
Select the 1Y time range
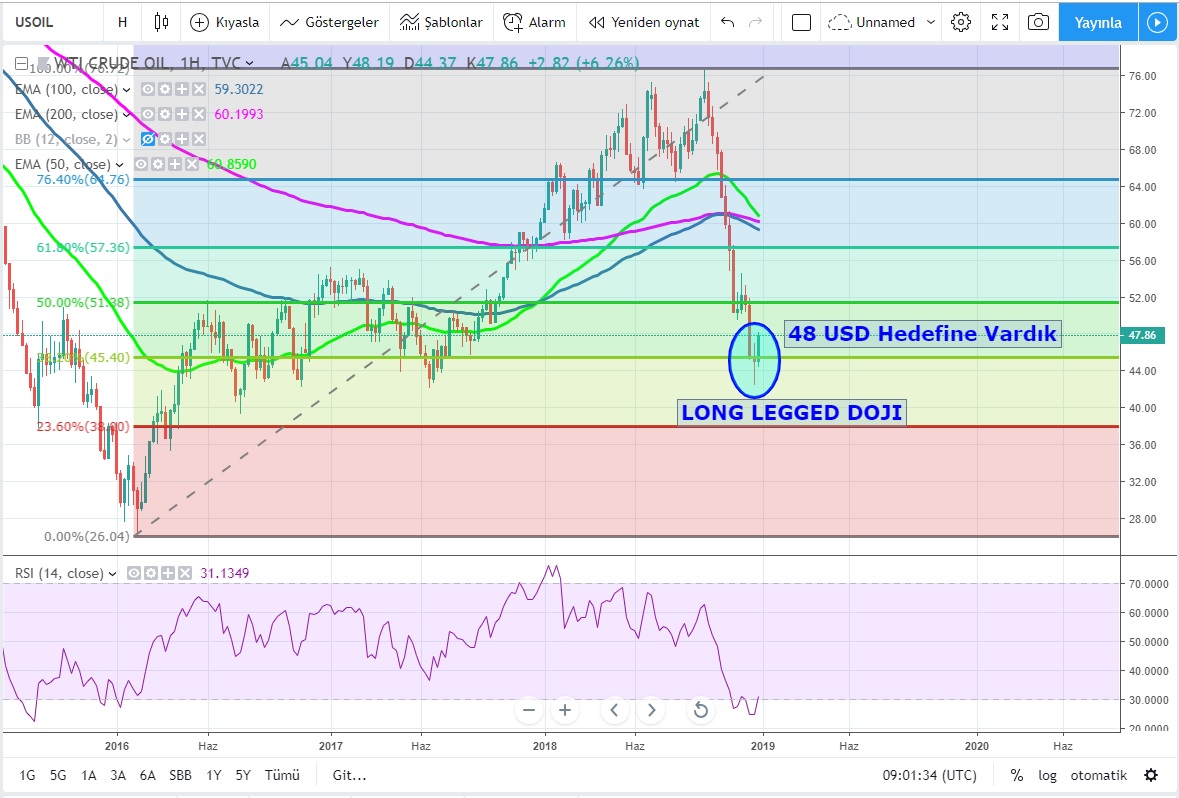tap(214, 775)
